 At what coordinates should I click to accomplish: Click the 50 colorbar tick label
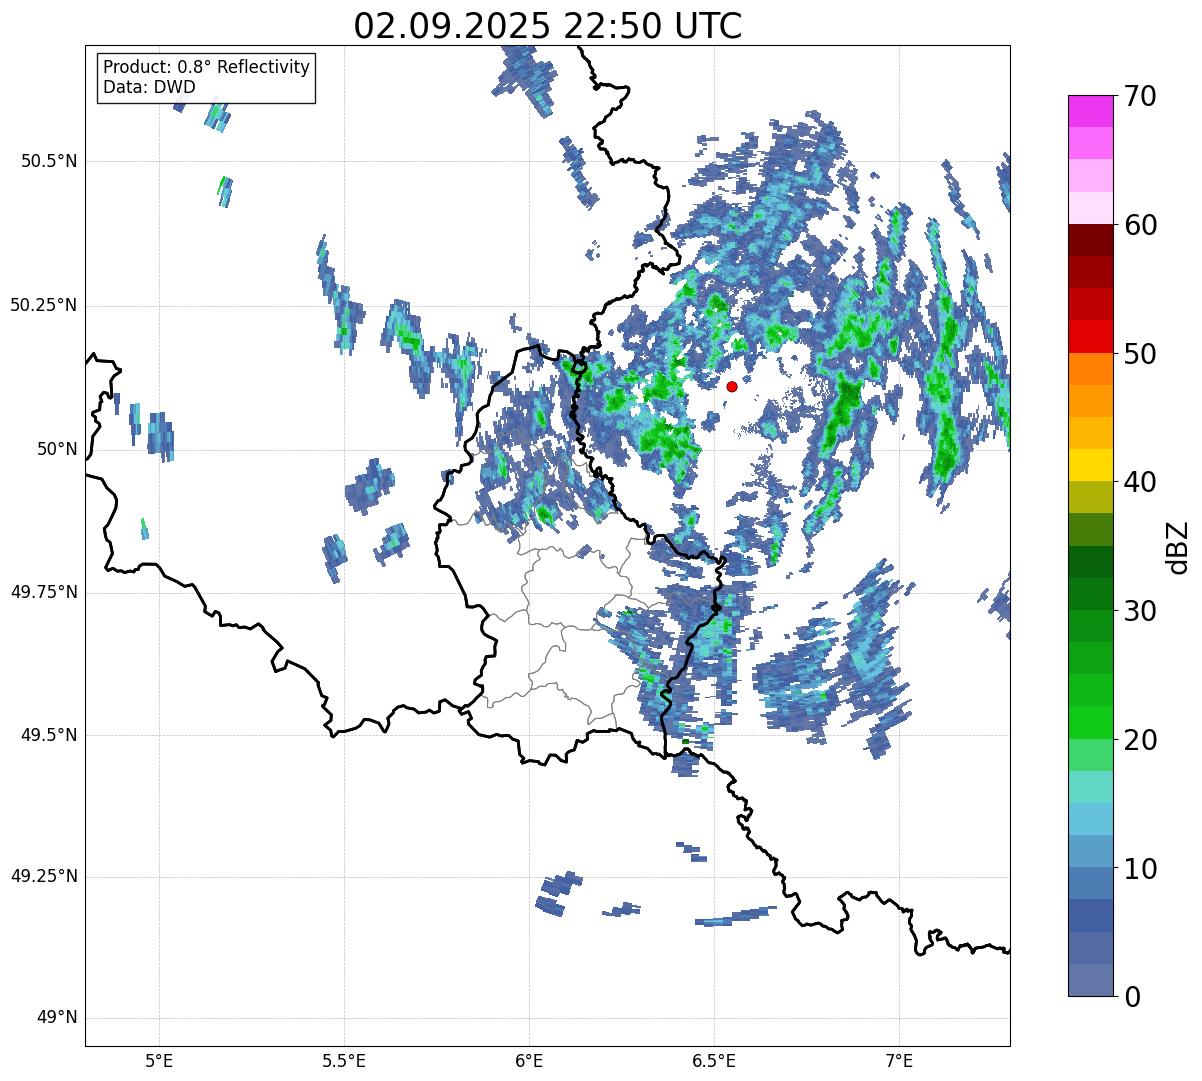1139,354
